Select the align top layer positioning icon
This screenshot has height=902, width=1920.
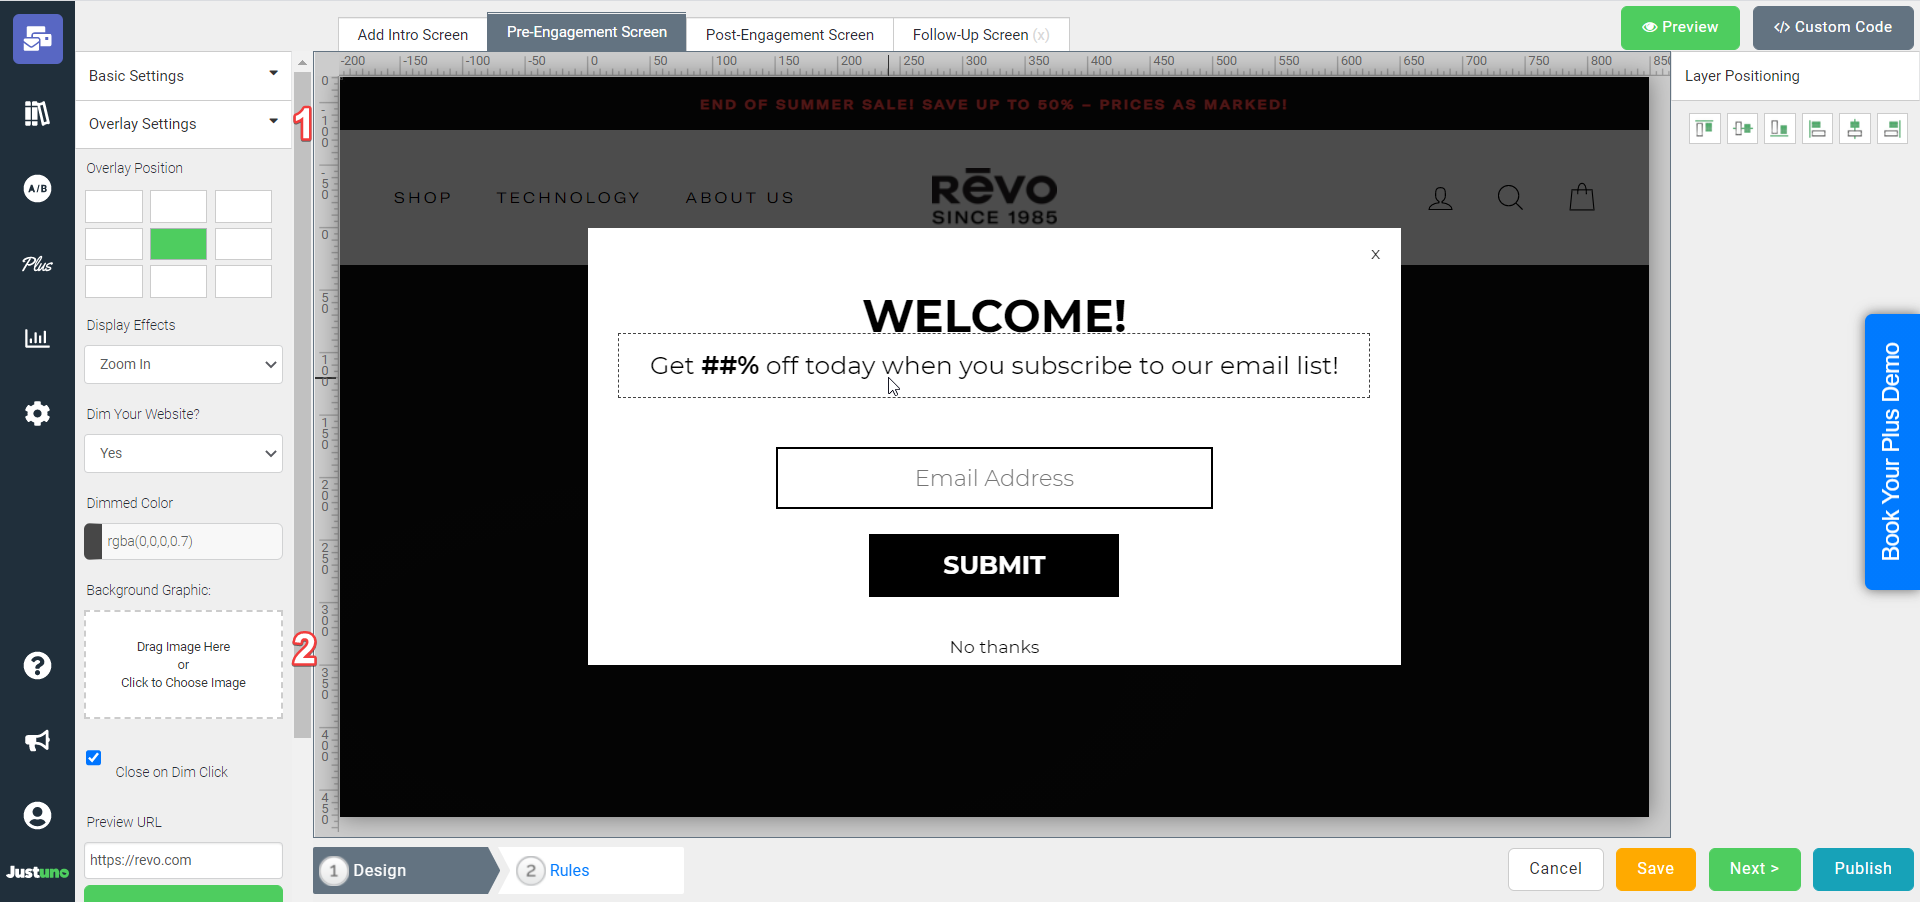[x=1704, y=128]
